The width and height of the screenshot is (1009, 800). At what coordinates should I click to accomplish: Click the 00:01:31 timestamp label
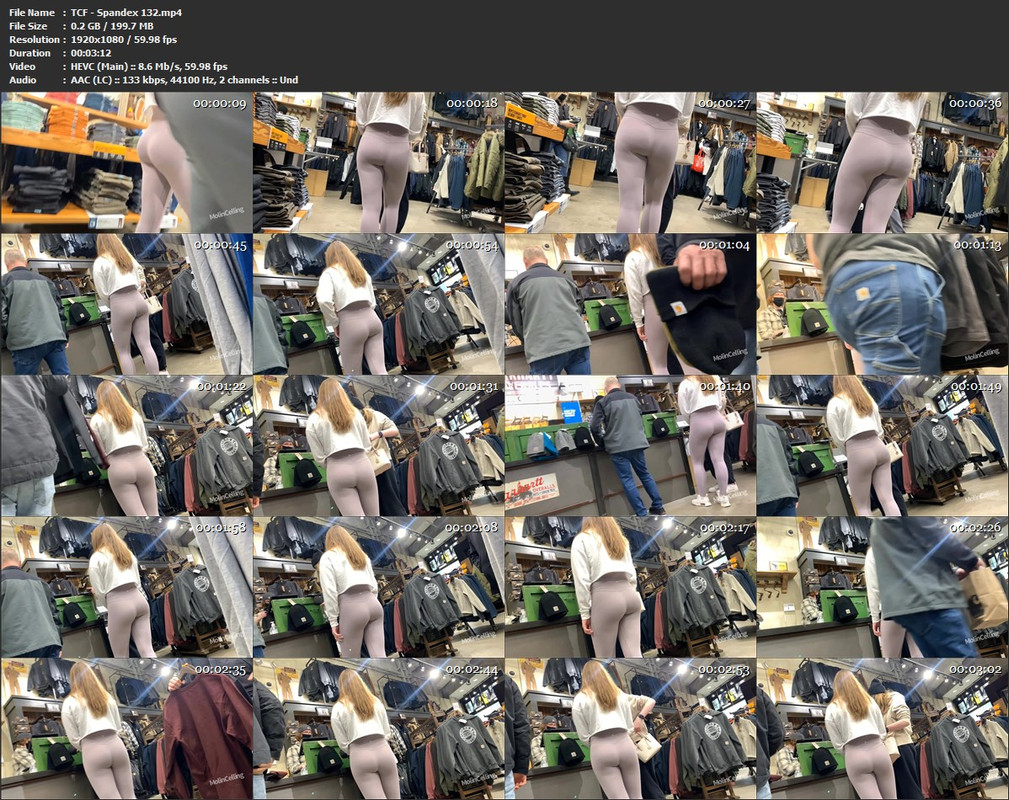[x=473, y=387]
